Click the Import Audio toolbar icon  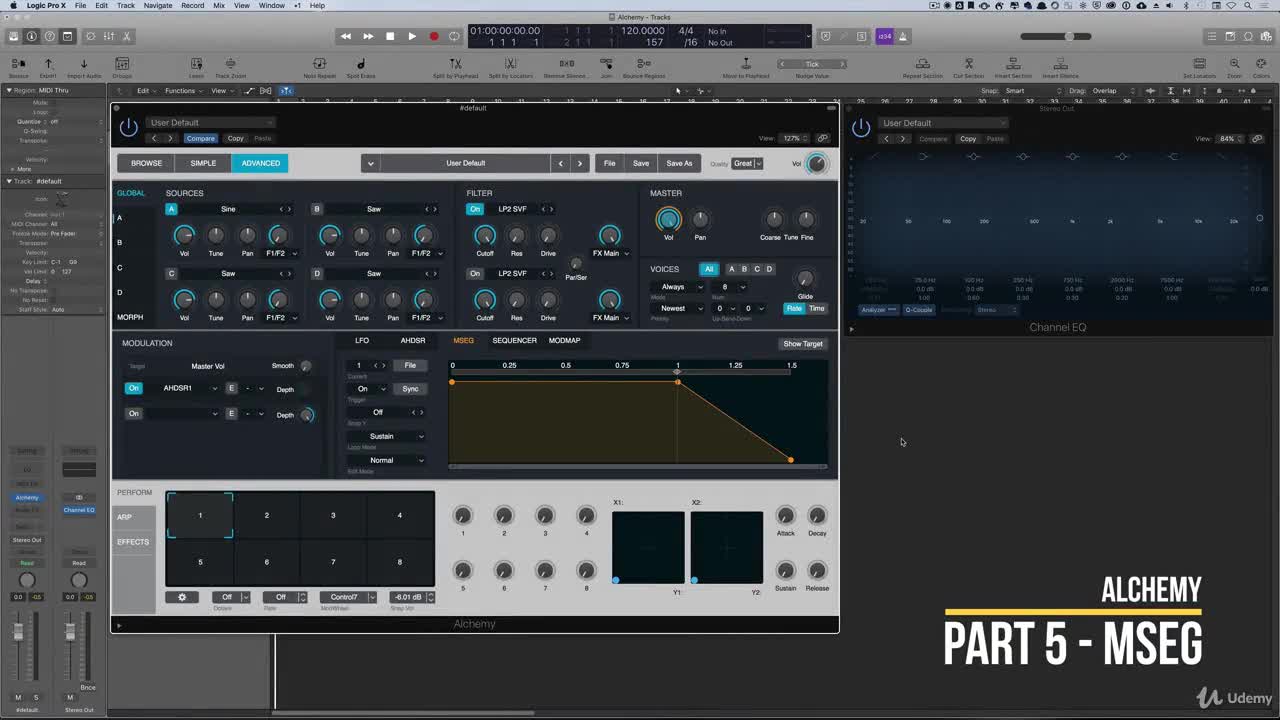84,66
